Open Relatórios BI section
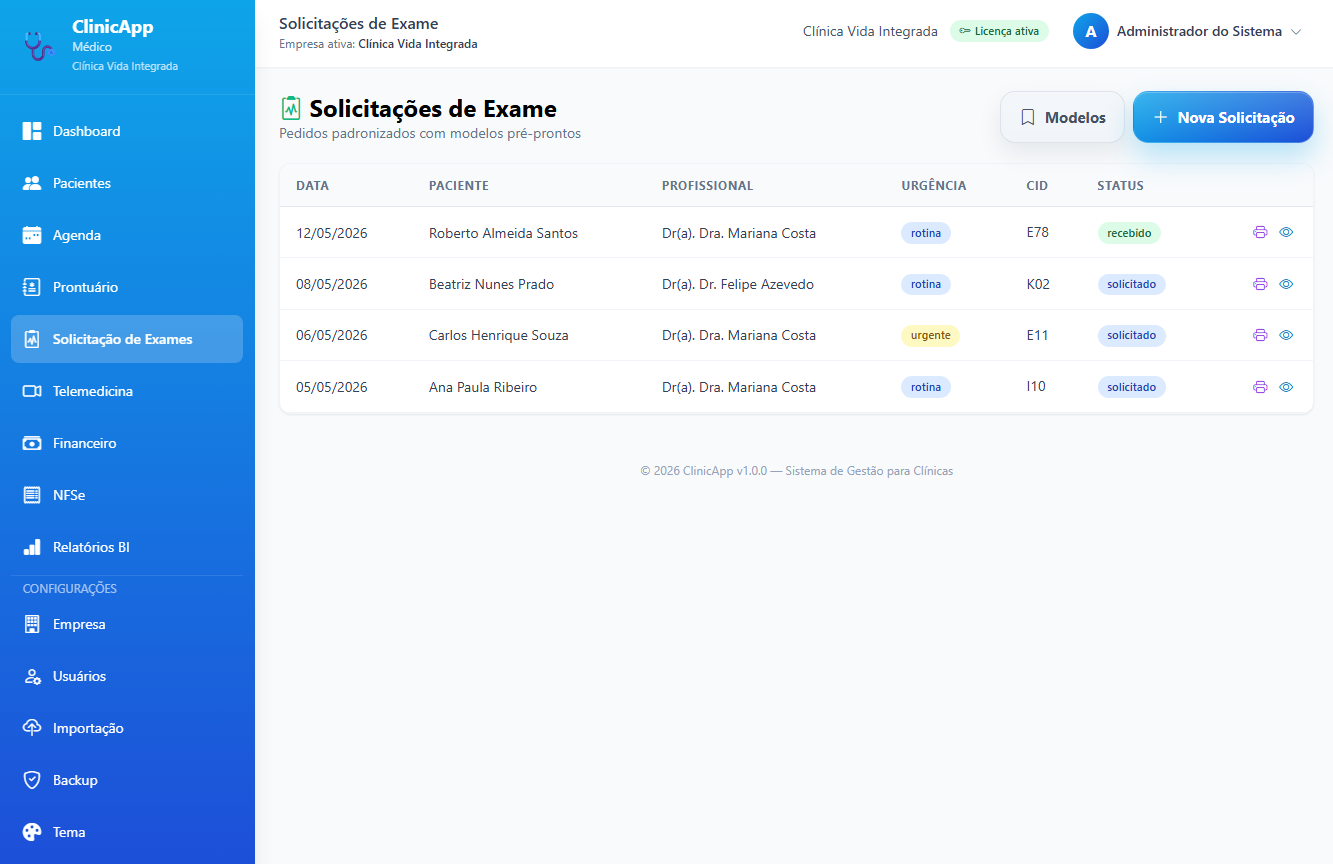 pos(127,547)
